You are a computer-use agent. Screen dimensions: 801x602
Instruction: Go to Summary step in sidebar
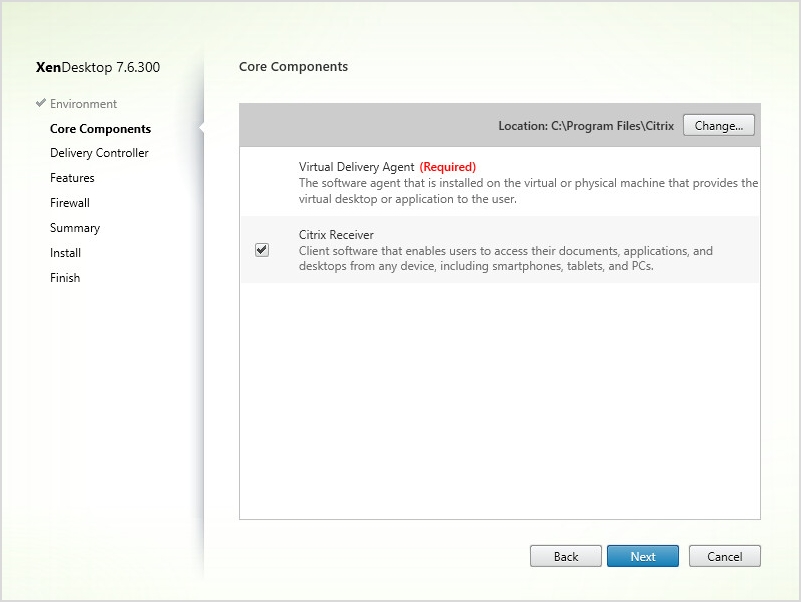point(75,228)
